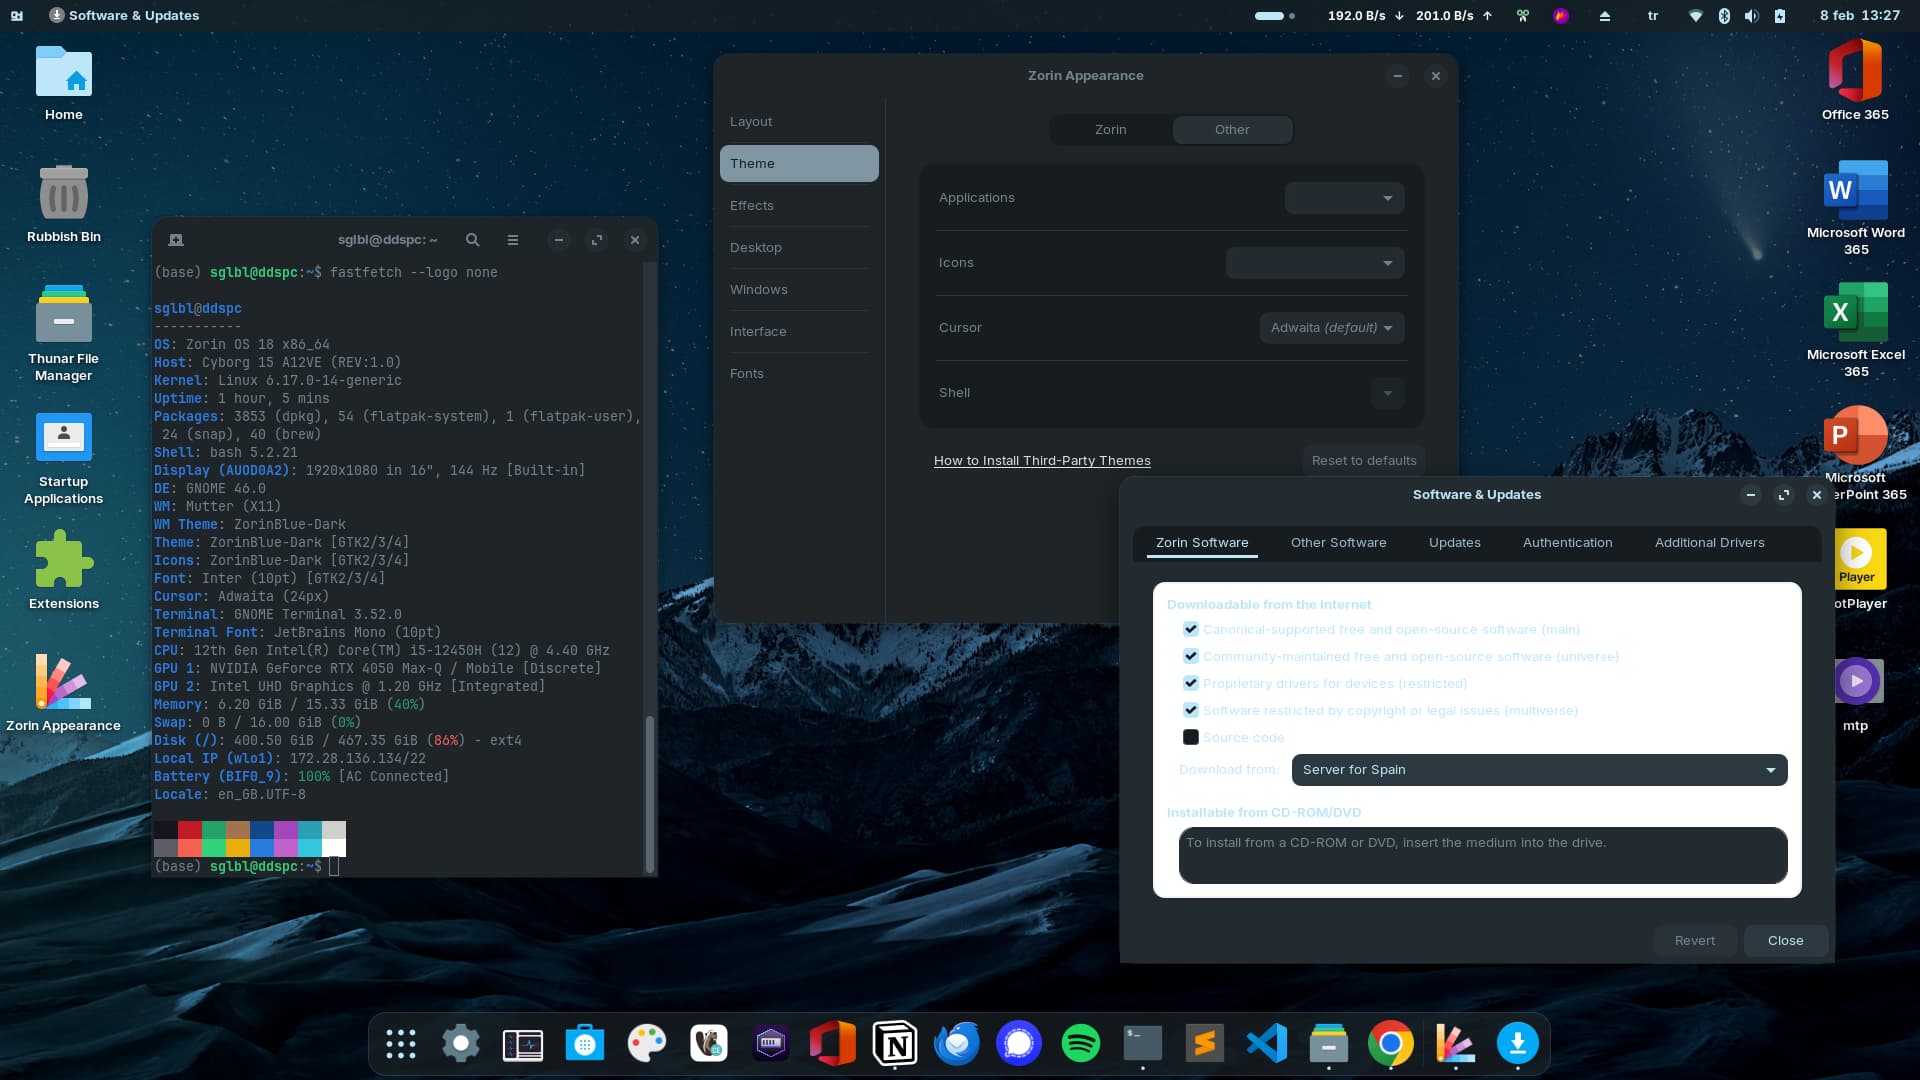Switch to the Additional Drivers tab
Viewport: 1920px width, 1080px height.
[x=1709, y=542]
